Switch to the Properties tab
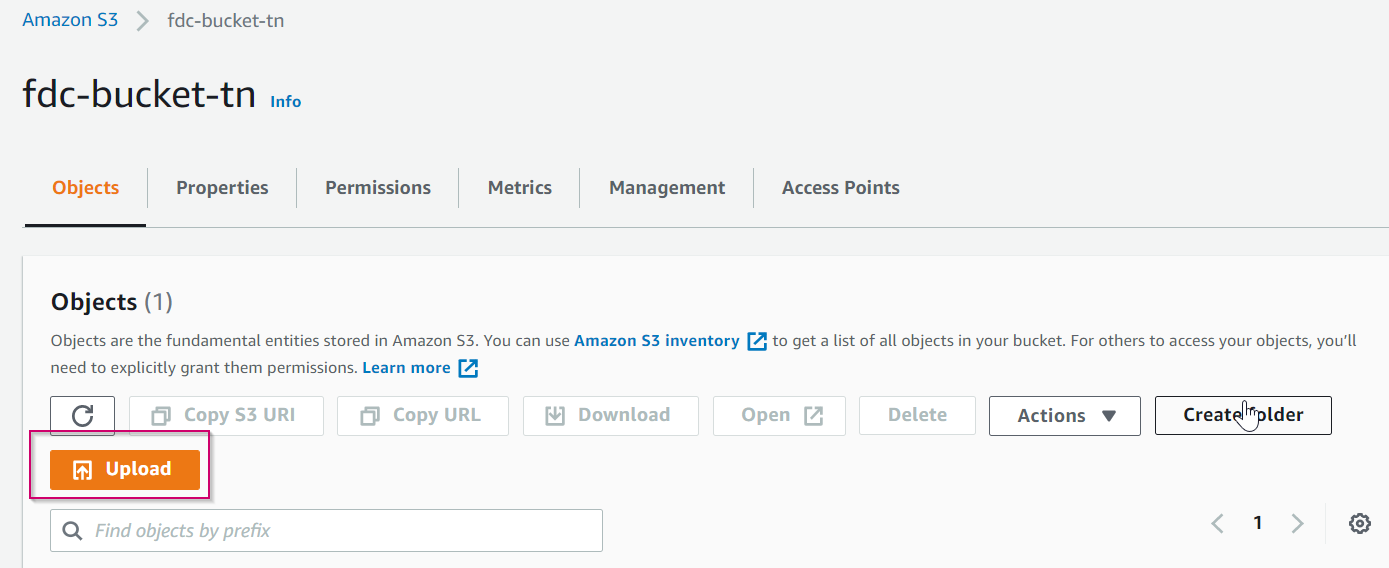 click(222, 188)
